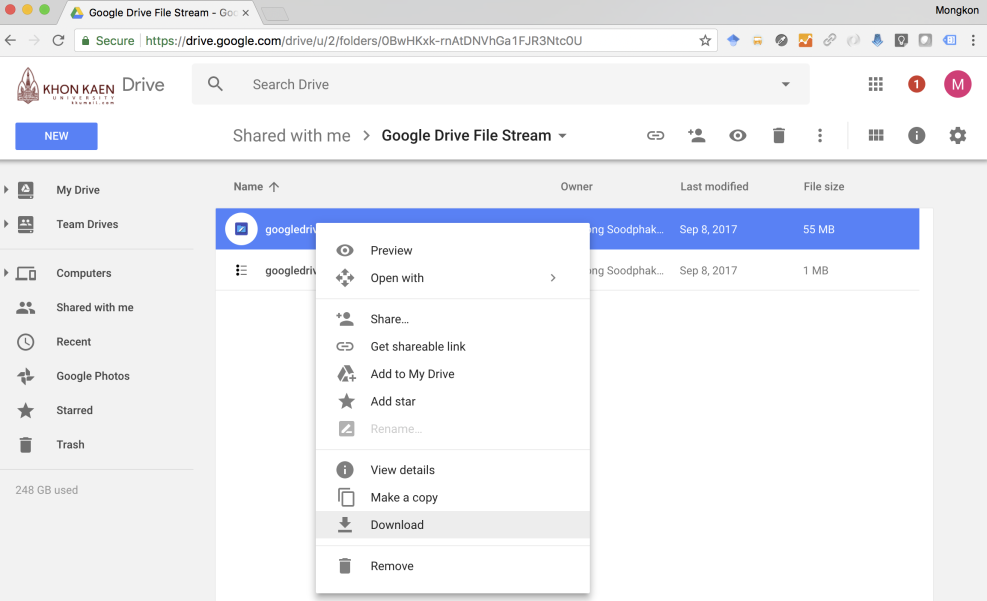
Task: Choose Download from the context menu
Action: (x=397, y=524)
